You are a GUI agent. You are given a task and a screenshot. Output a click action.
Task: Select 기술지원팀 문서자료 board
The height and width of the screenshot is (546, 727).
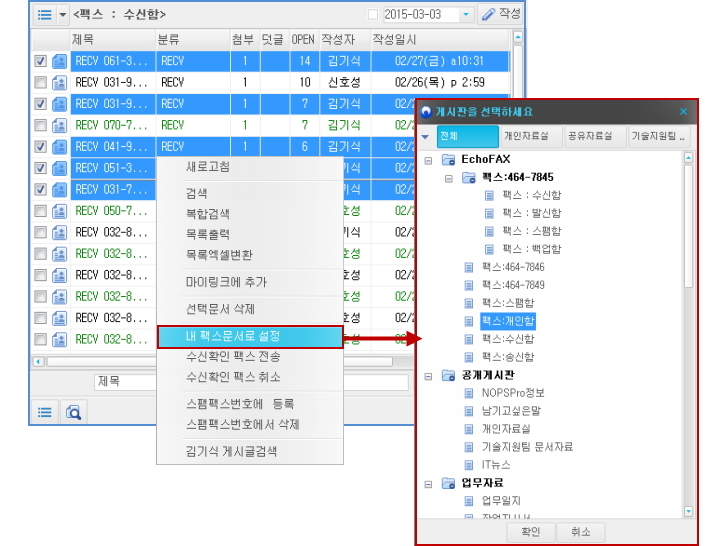(527, 447)
